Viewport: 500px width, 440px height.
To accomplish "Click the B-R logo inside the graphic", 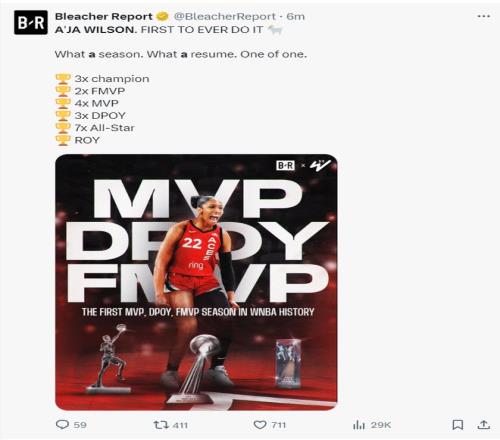I will (x=286, y=165).
